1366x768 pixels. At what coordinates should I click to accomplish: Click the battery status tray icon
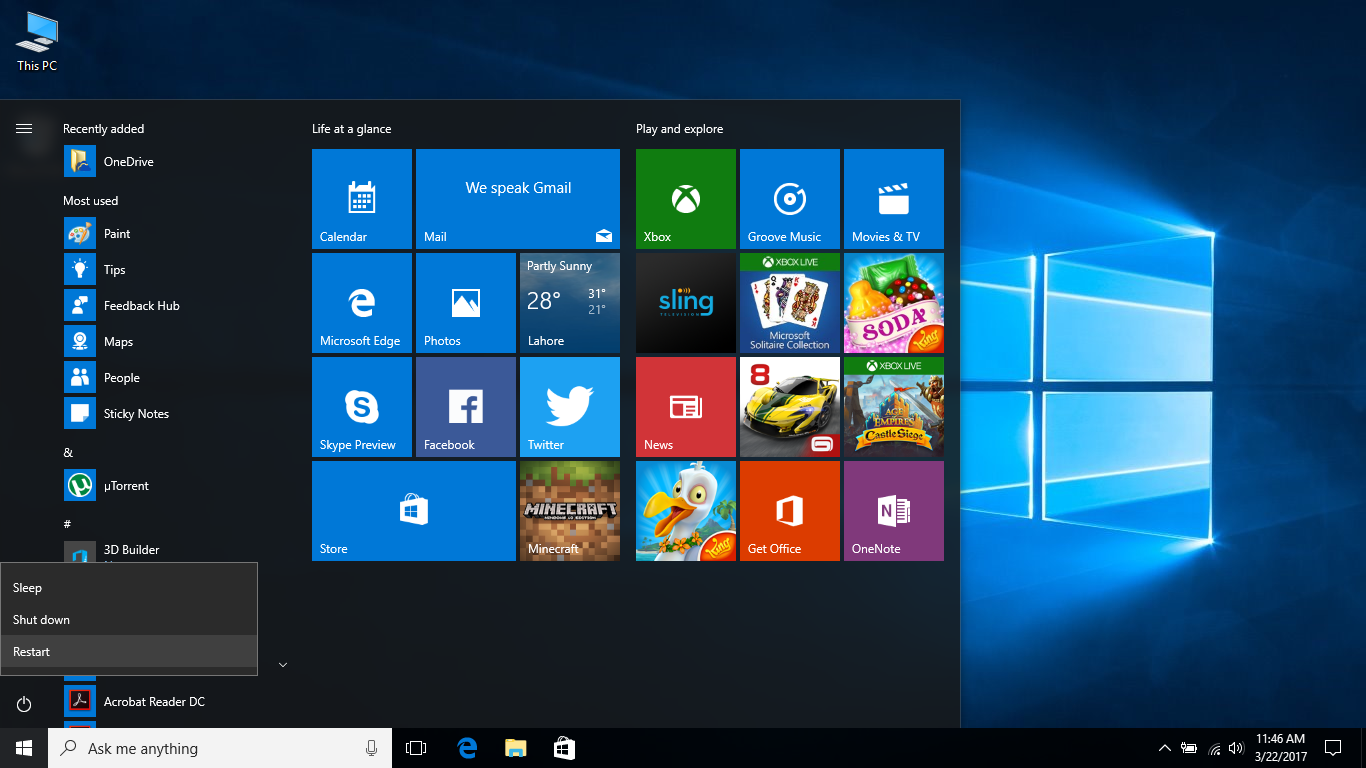[1189, 748]
